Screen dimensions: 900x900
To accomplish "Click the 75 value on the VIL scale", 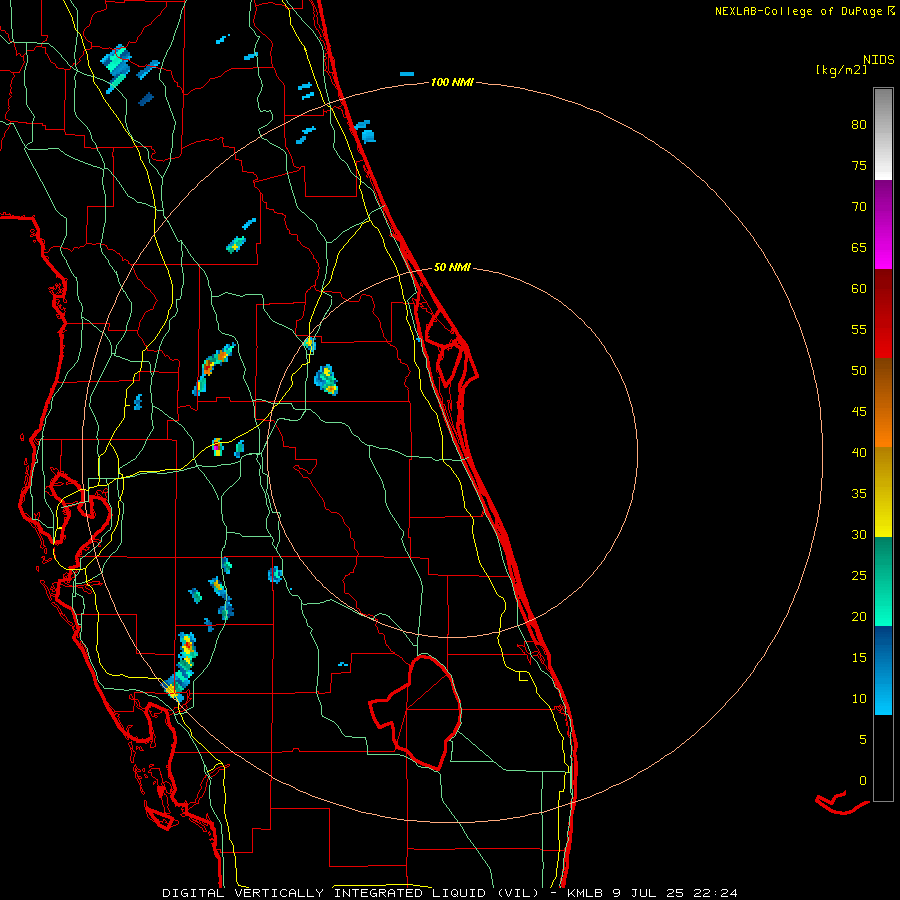I will coord(859,166).
